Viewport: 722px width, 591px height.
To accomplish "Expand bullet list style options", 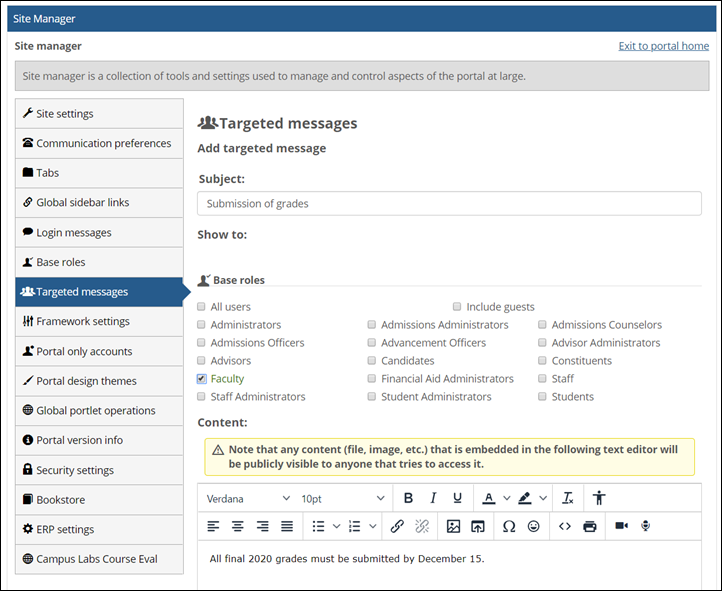I will click(x=337, y=526).
